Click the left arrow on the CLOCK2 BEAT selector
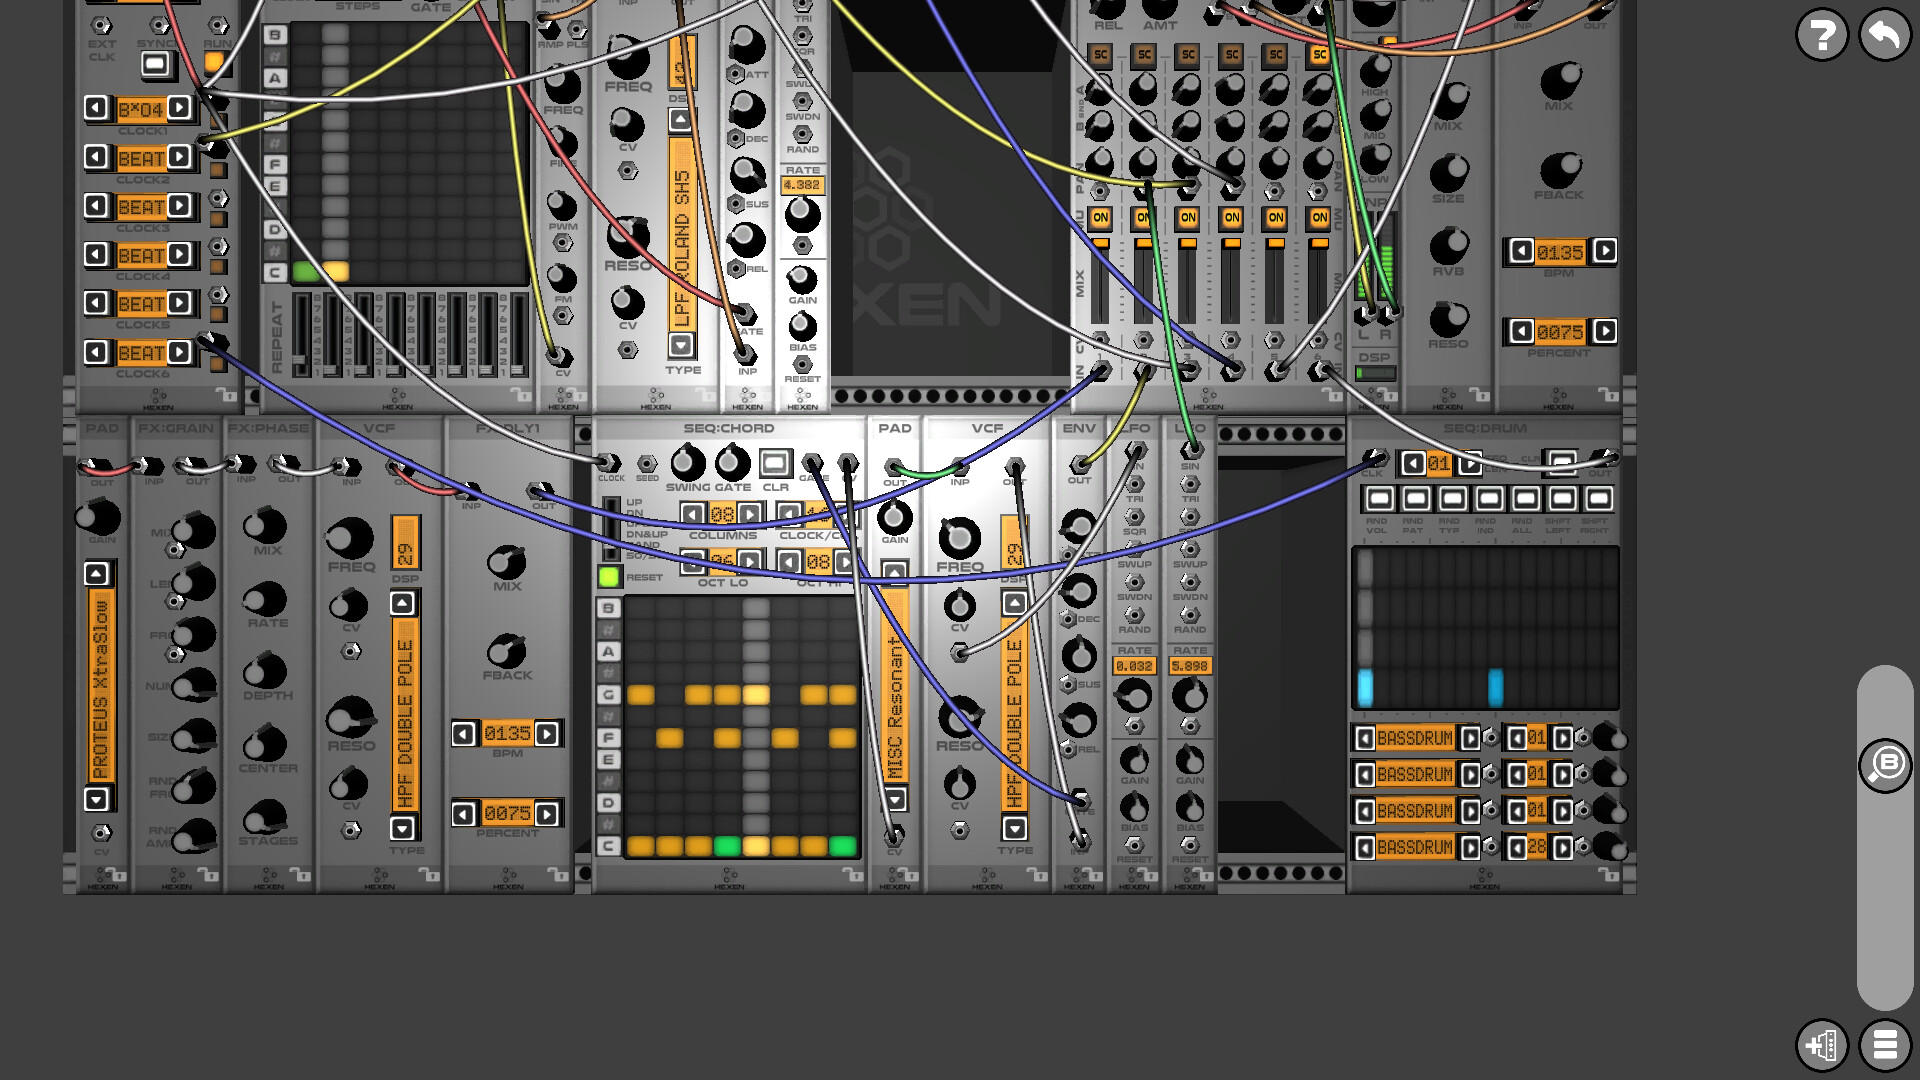 pos(95,158)
